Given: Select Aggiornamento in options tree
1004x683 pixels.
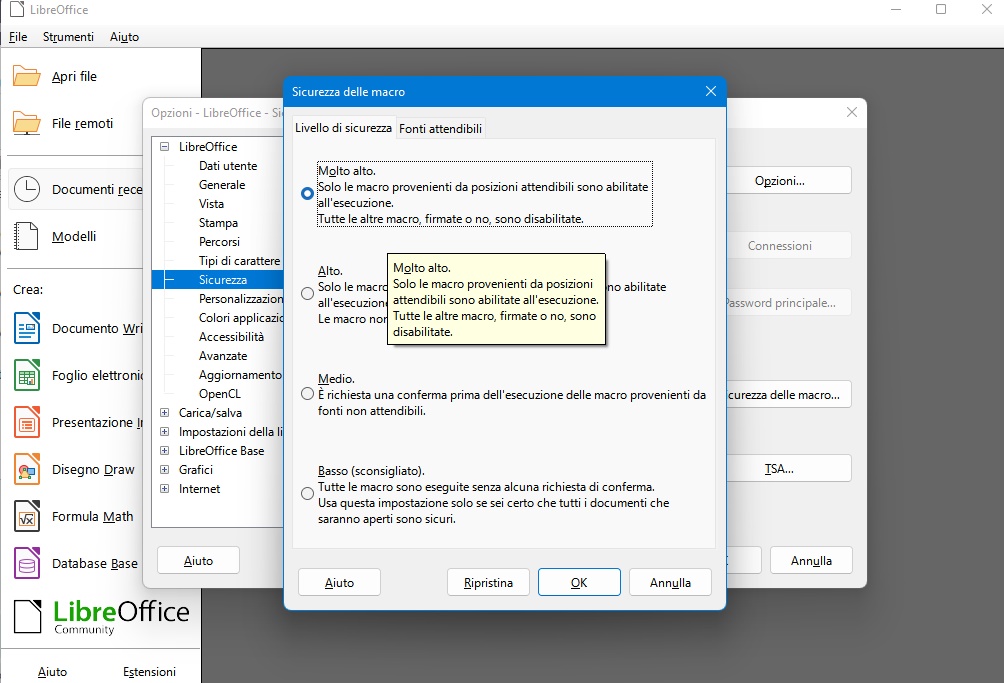Looking at the screenshot, I should [x=240, y=374].
